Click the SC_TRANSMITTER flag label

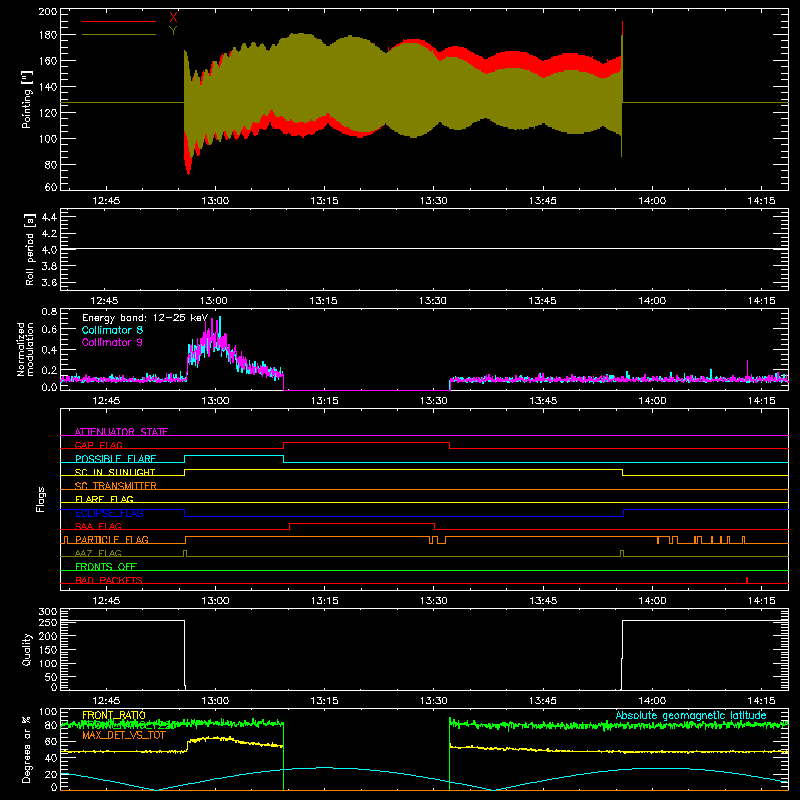(116, 486)
